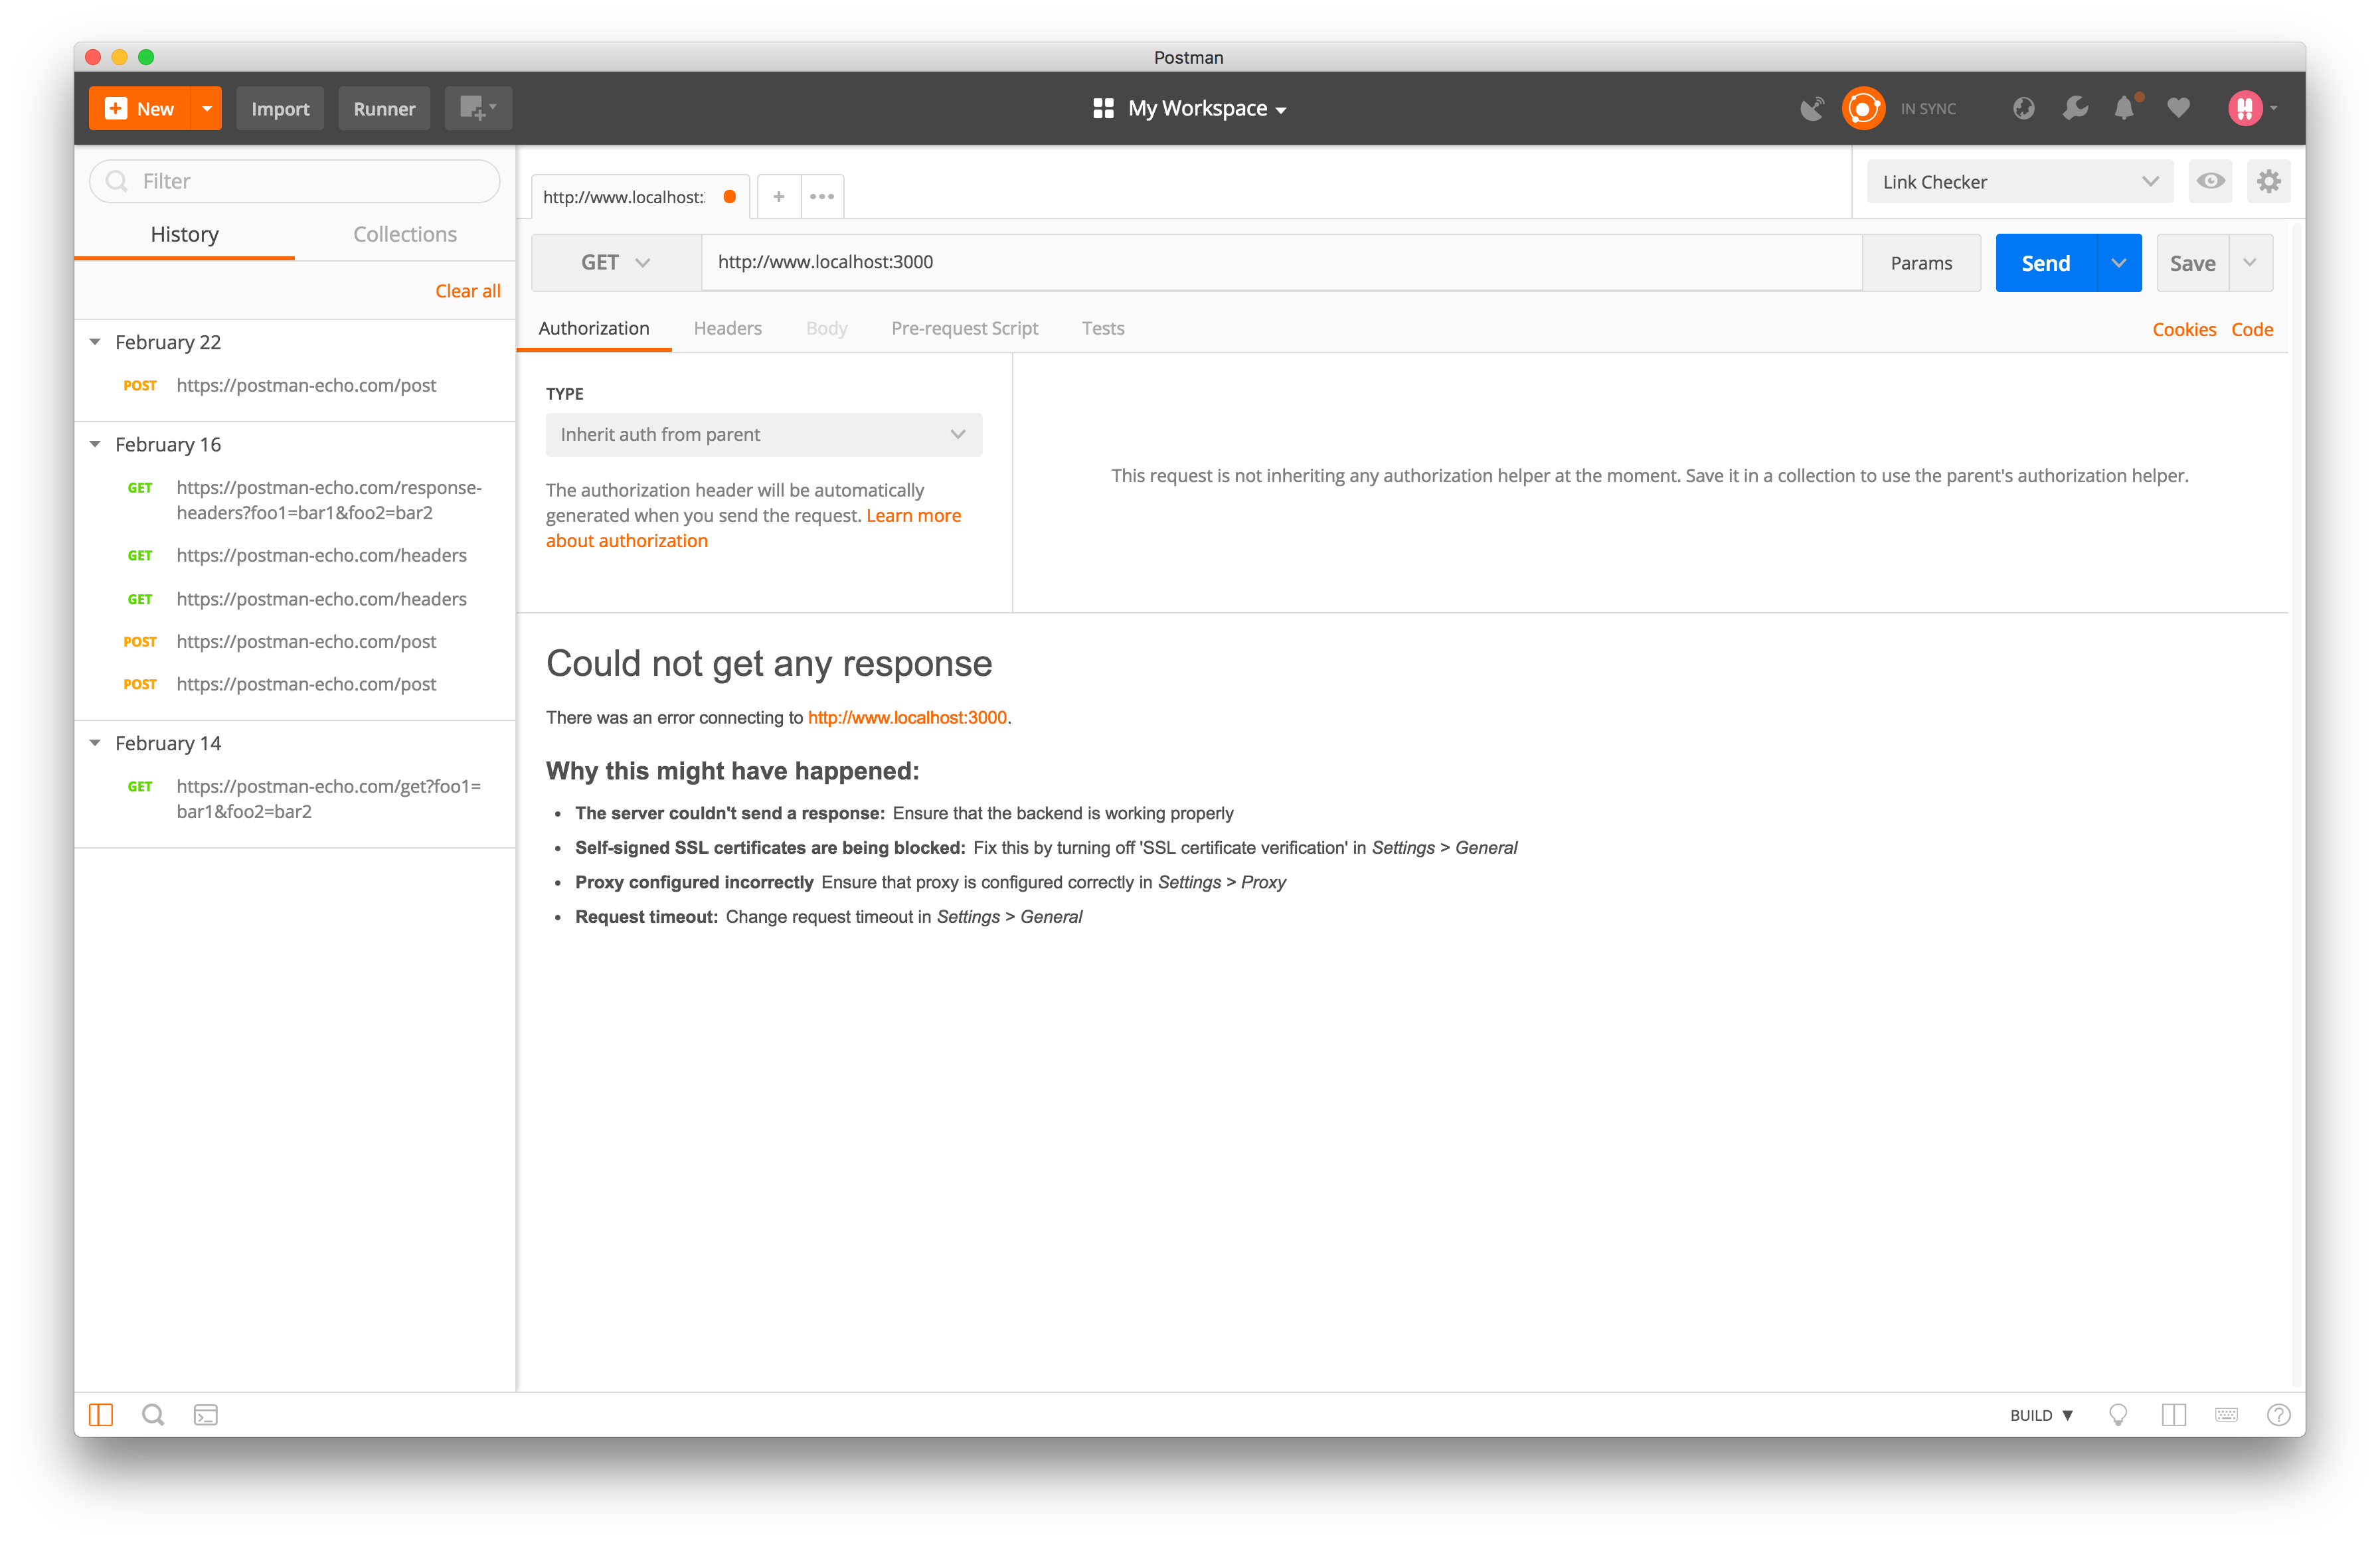Image resolution: width=2380 pixels, height=1543 pixels.
Task: Open the GET method dropdown
Action: (616, 263)
